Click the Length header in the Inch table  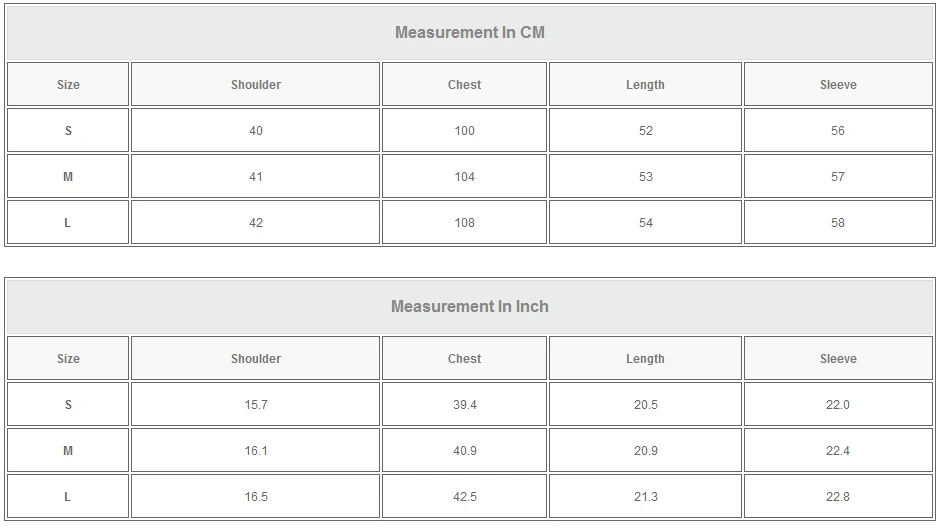click(645, 359)
